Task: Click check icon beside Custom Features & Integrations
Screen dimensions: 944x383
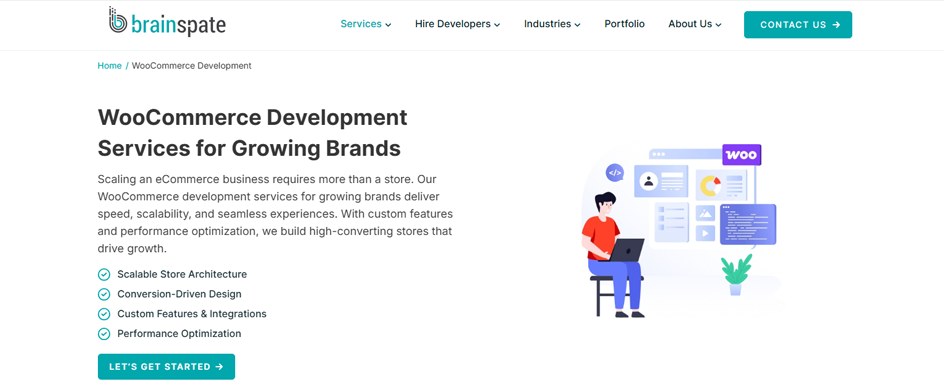Action: tap(104, 314)
